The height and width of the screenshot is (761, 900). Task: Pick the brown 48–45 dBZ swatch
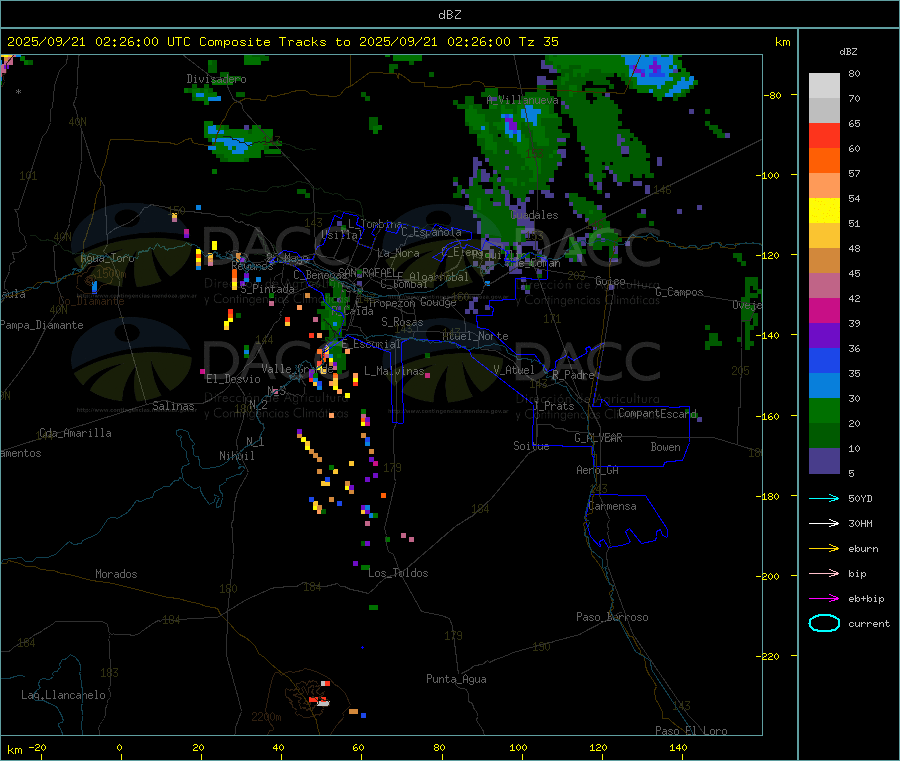point(824,261)
